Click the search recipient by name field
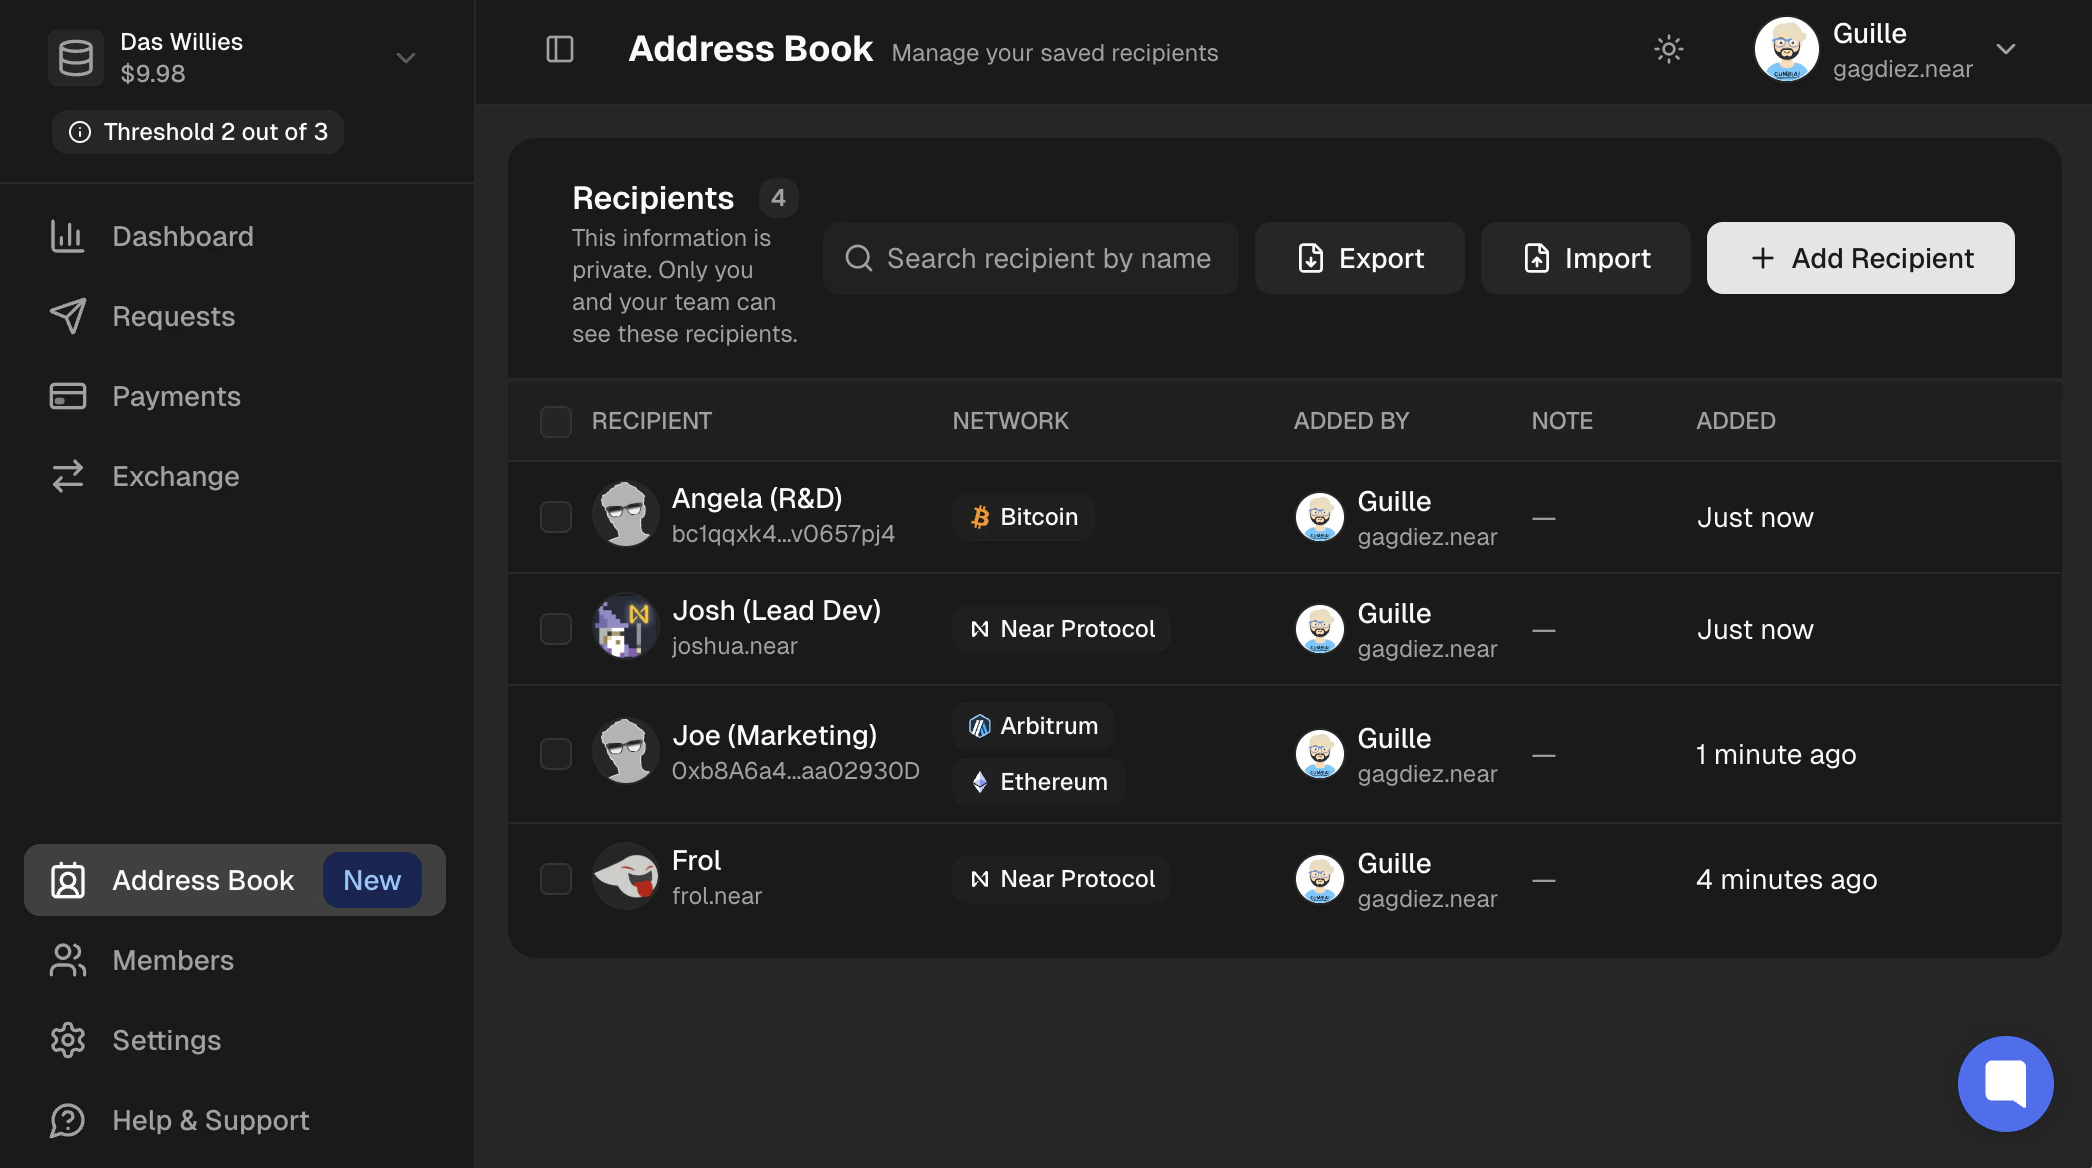This screenshot has width=2092, height=1168. coord(1030,258)
